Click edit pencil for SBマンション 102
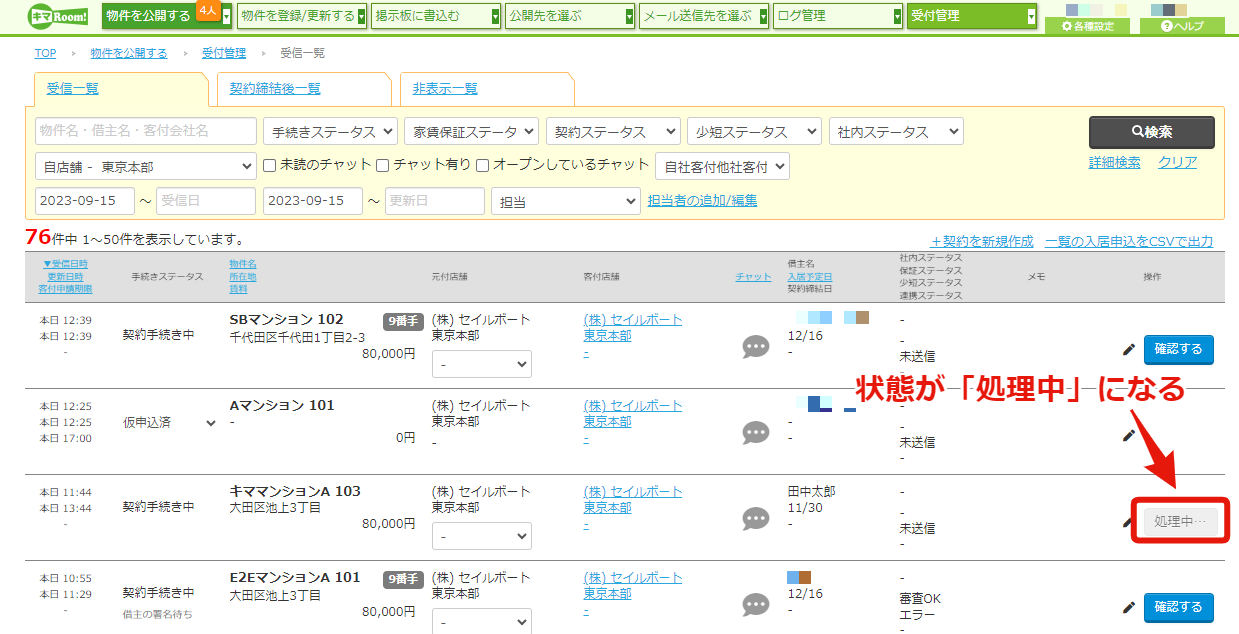The height and width of the screenshot is (634, 1239). (1129, 349)
